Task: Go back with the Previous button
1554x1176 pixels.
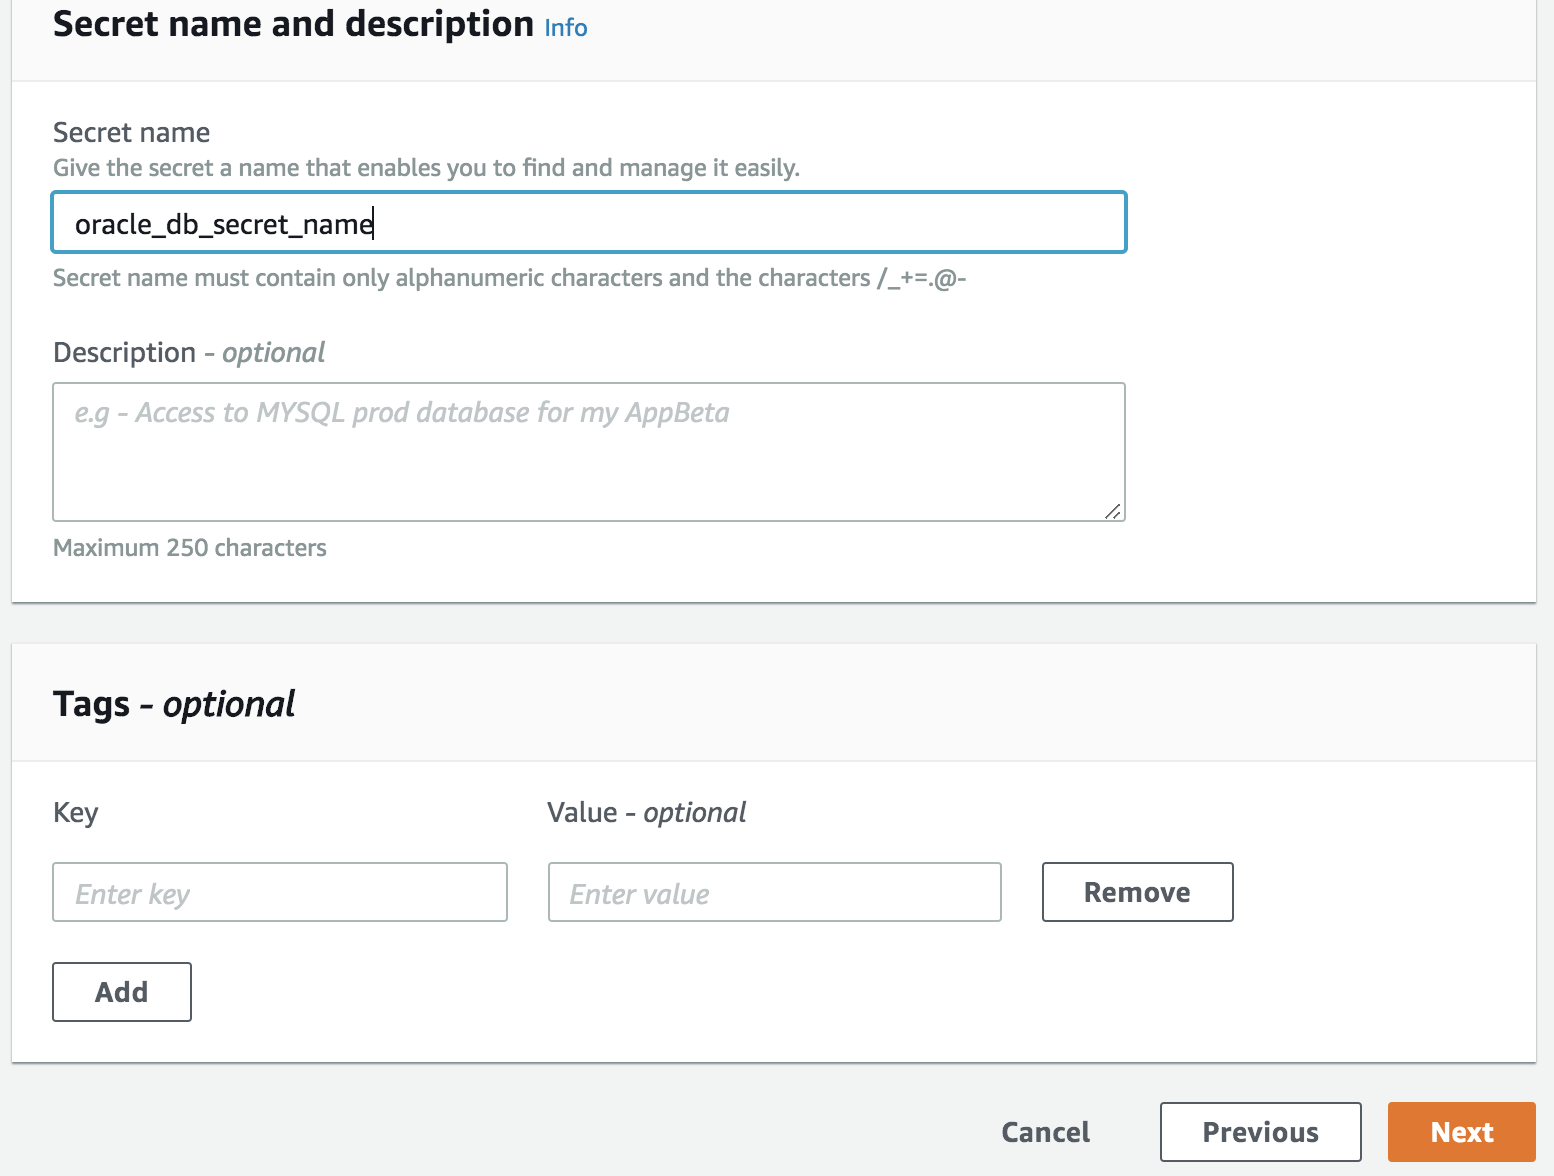Action: (1261, 1132)
